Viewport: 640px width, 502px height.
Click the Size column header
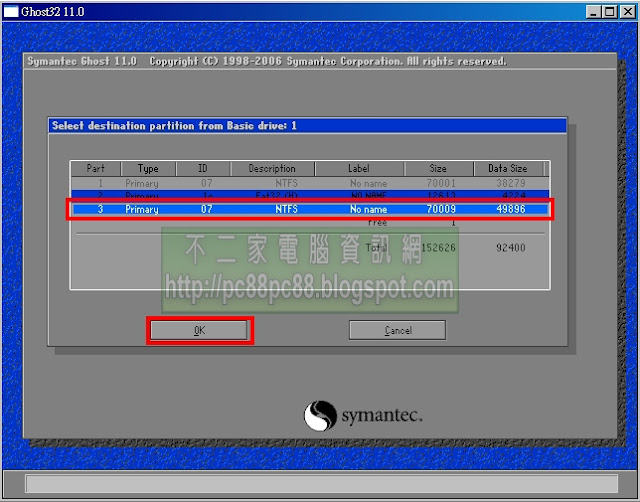[438, 169]
